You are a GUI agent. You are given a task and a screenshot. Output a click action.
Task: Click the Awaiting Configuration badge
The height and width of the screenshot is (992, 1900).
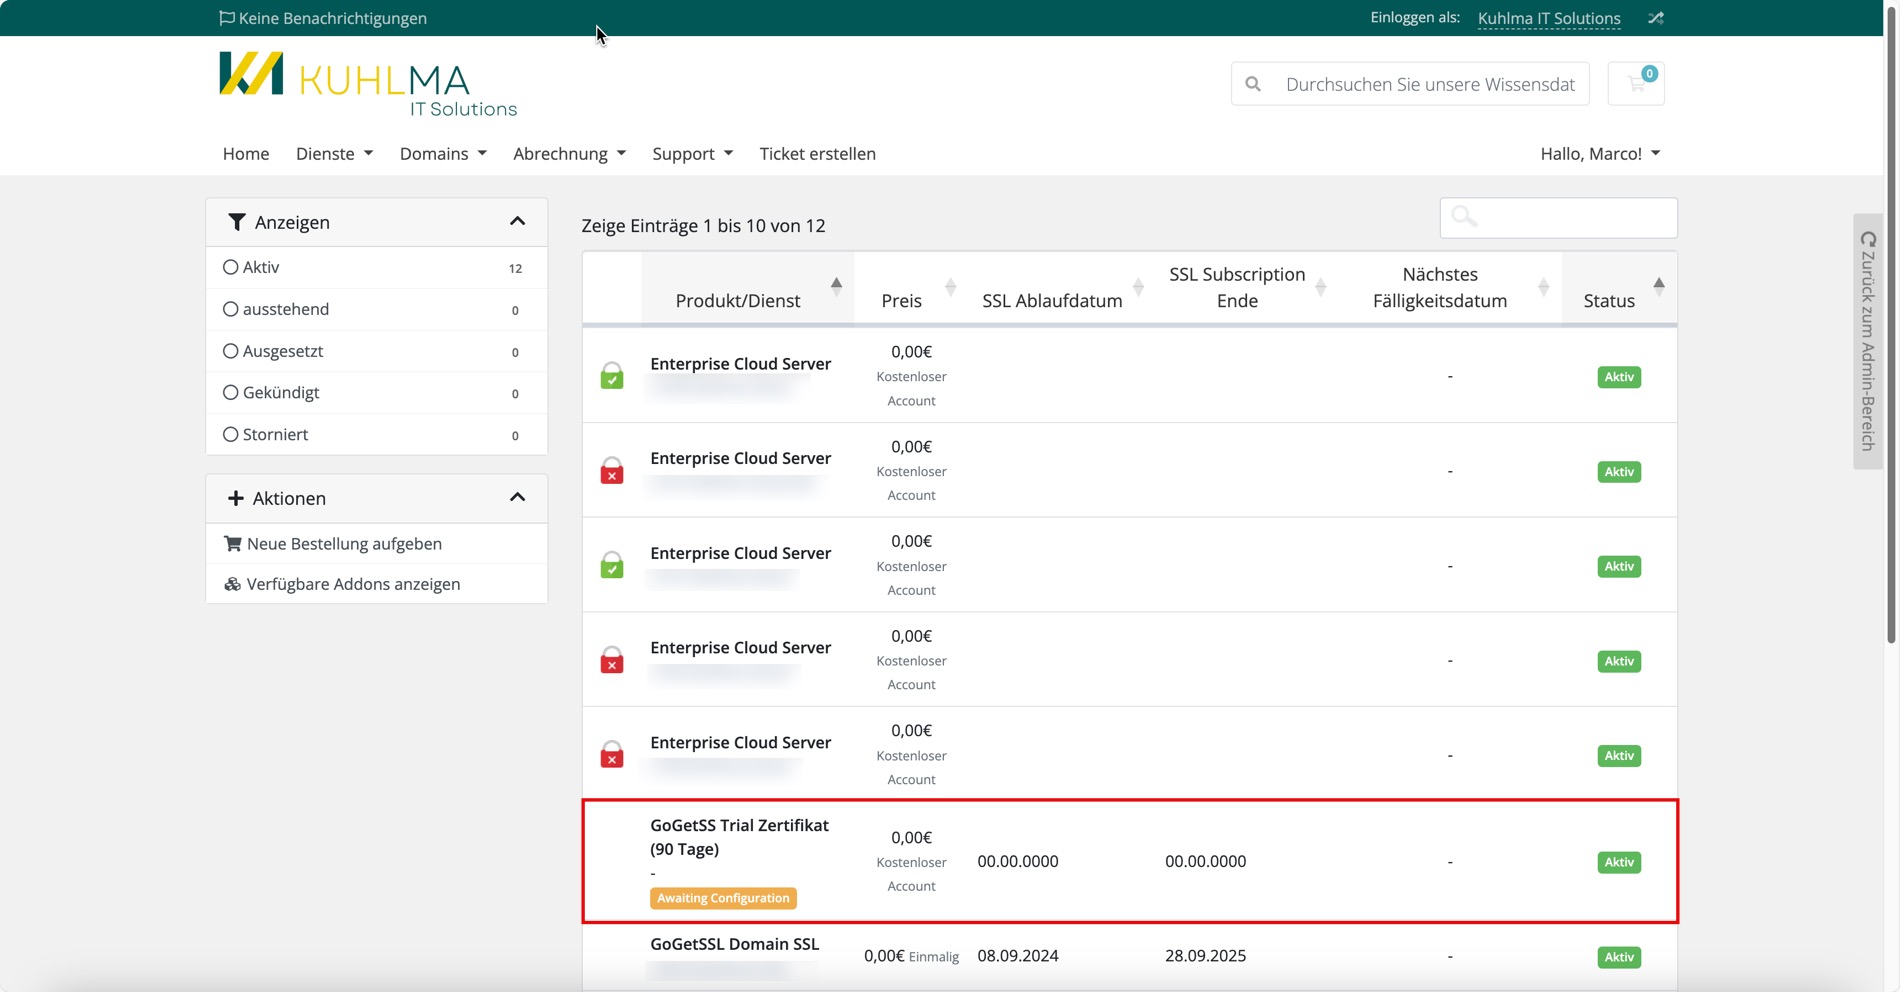pyautogui.click(x=723, y=898)
